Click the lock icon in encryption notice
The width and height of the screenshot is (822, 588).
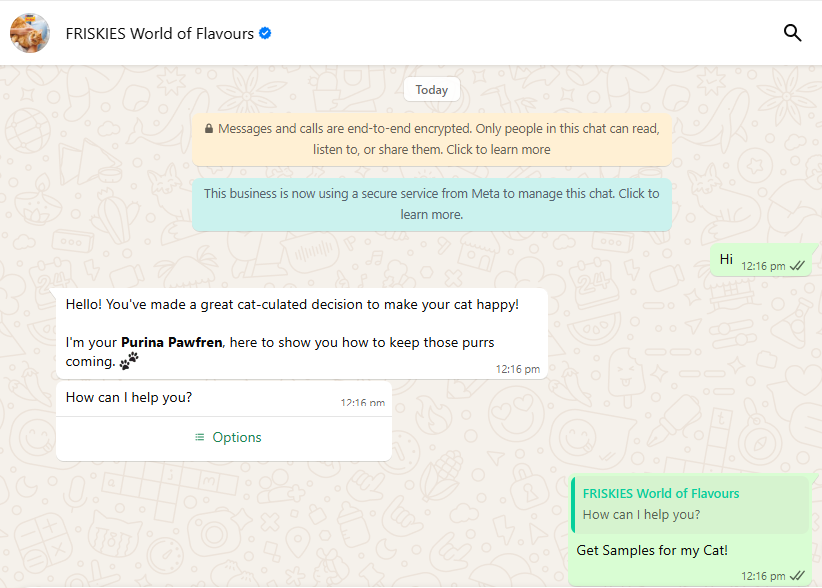click(209, 129)
